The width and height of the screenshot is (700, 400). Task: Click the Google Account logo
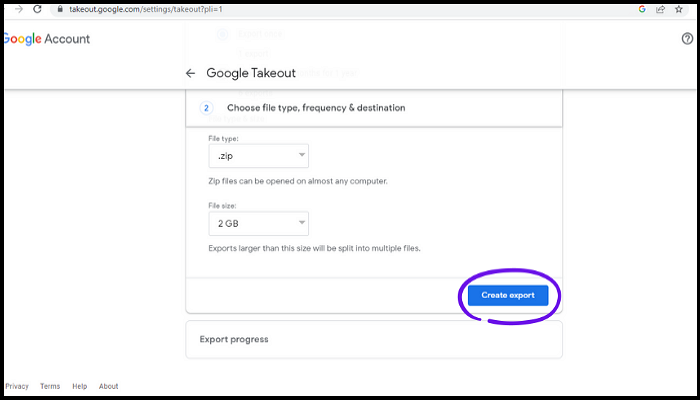tap(46, 39)
